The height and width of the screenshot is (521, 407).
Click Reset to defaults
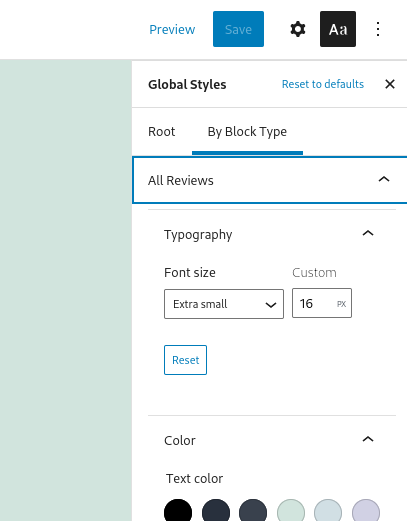tap(323, 84)
